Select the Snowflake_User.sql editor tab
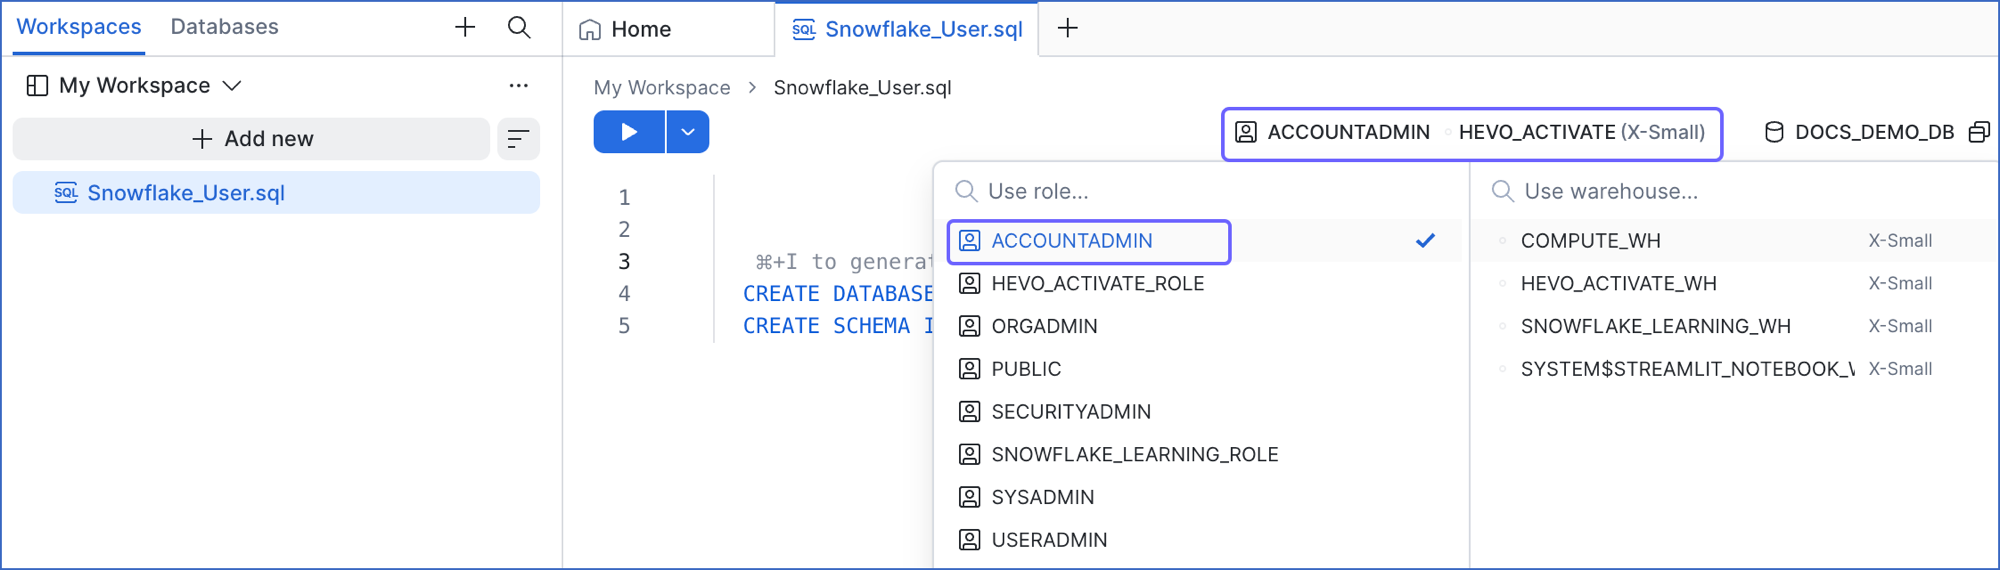Viewport: 2000px width, 570px height. pyautogui.click(x=907, y=29)
